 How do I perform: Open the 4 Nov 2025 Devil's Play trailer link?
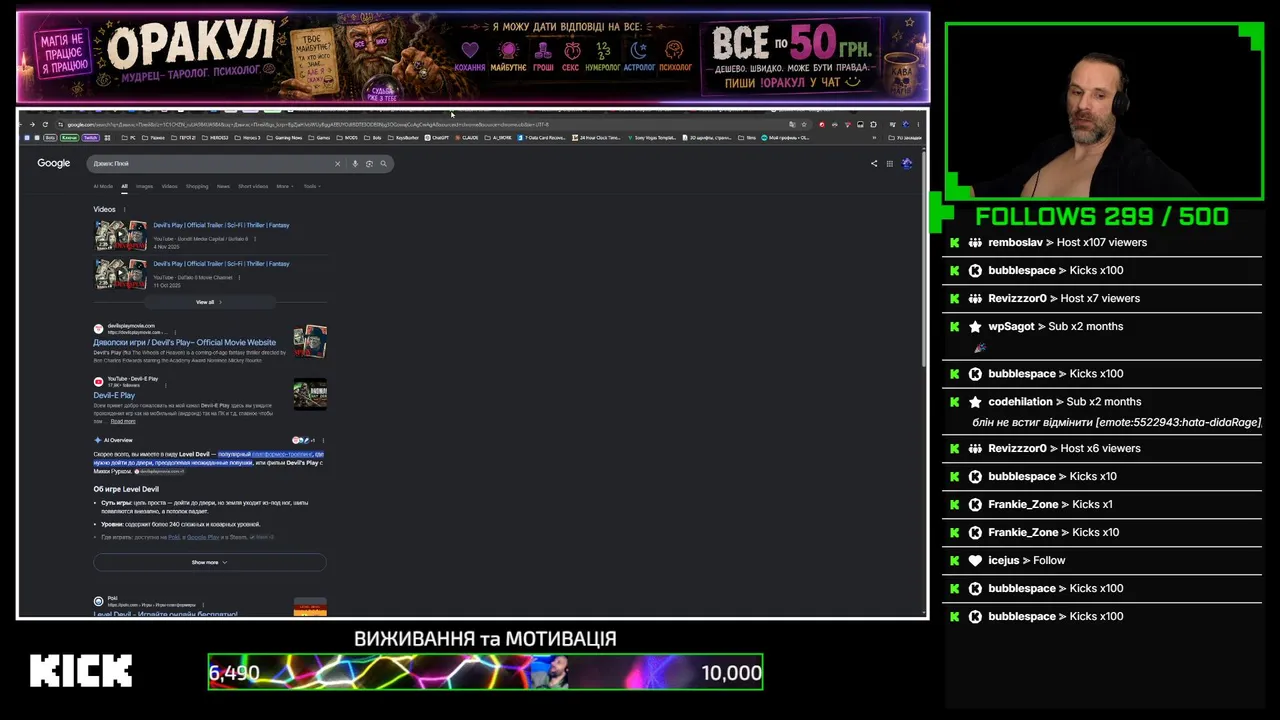tap(221, 225)
